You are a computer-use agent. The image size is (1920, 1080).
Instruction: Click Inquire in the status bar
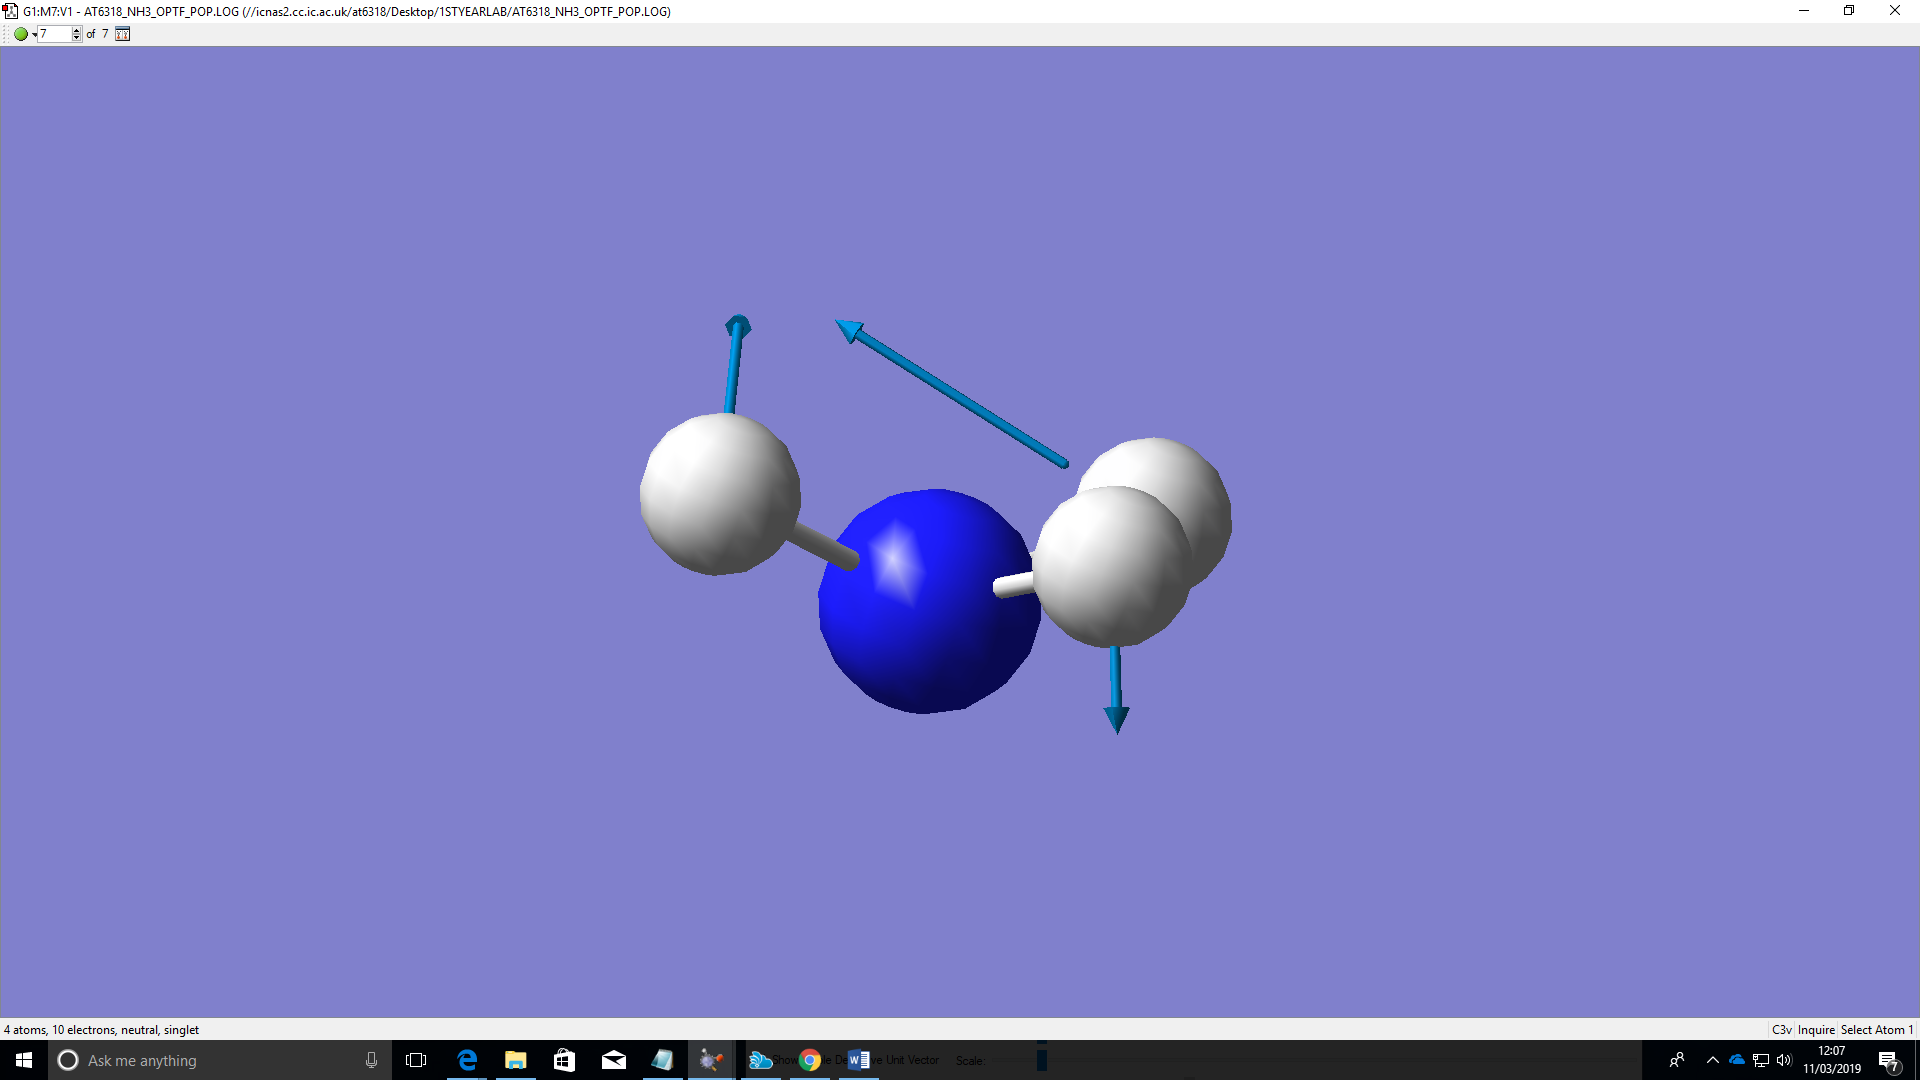1816,1029
